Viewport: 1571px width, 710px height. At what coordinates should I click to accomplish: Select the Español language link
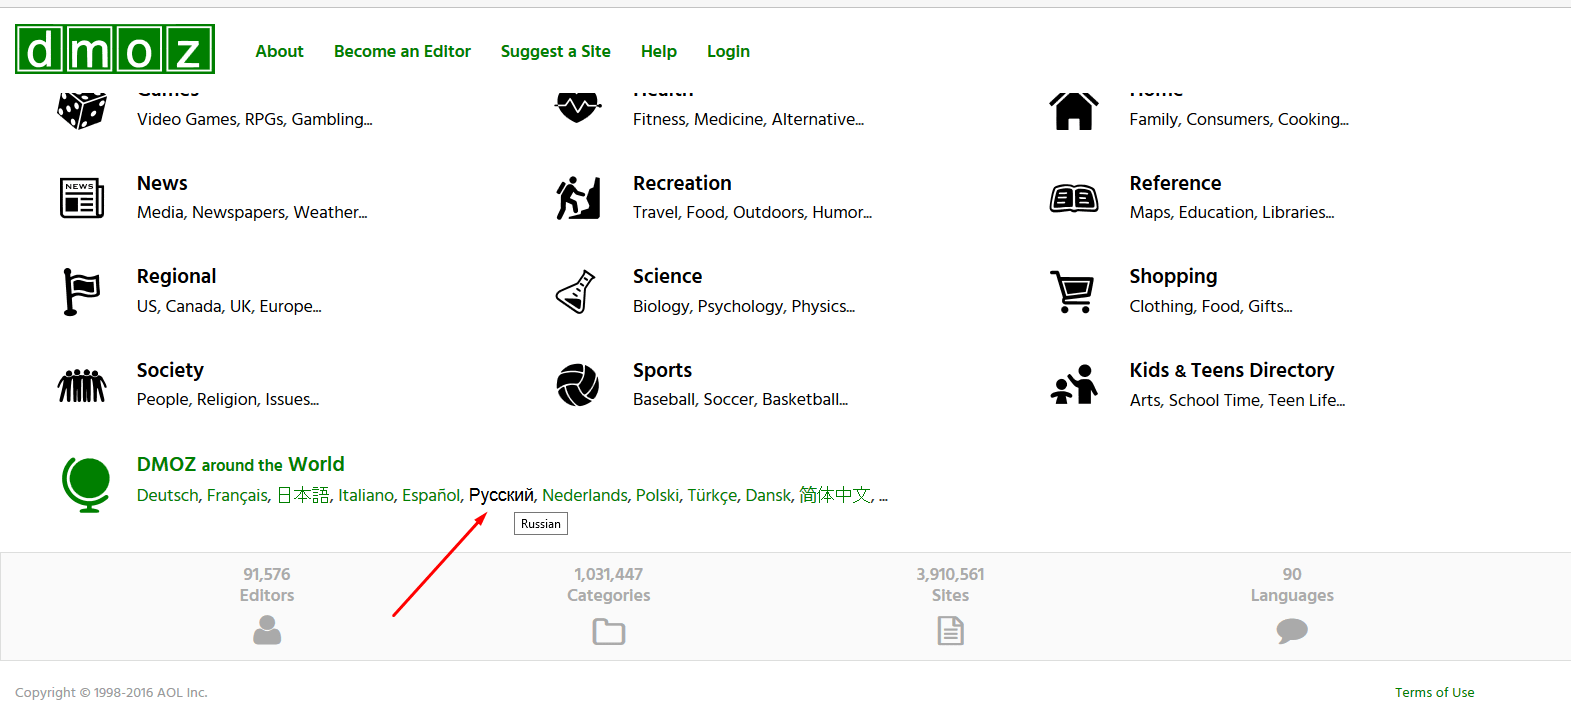coord(431,495)
